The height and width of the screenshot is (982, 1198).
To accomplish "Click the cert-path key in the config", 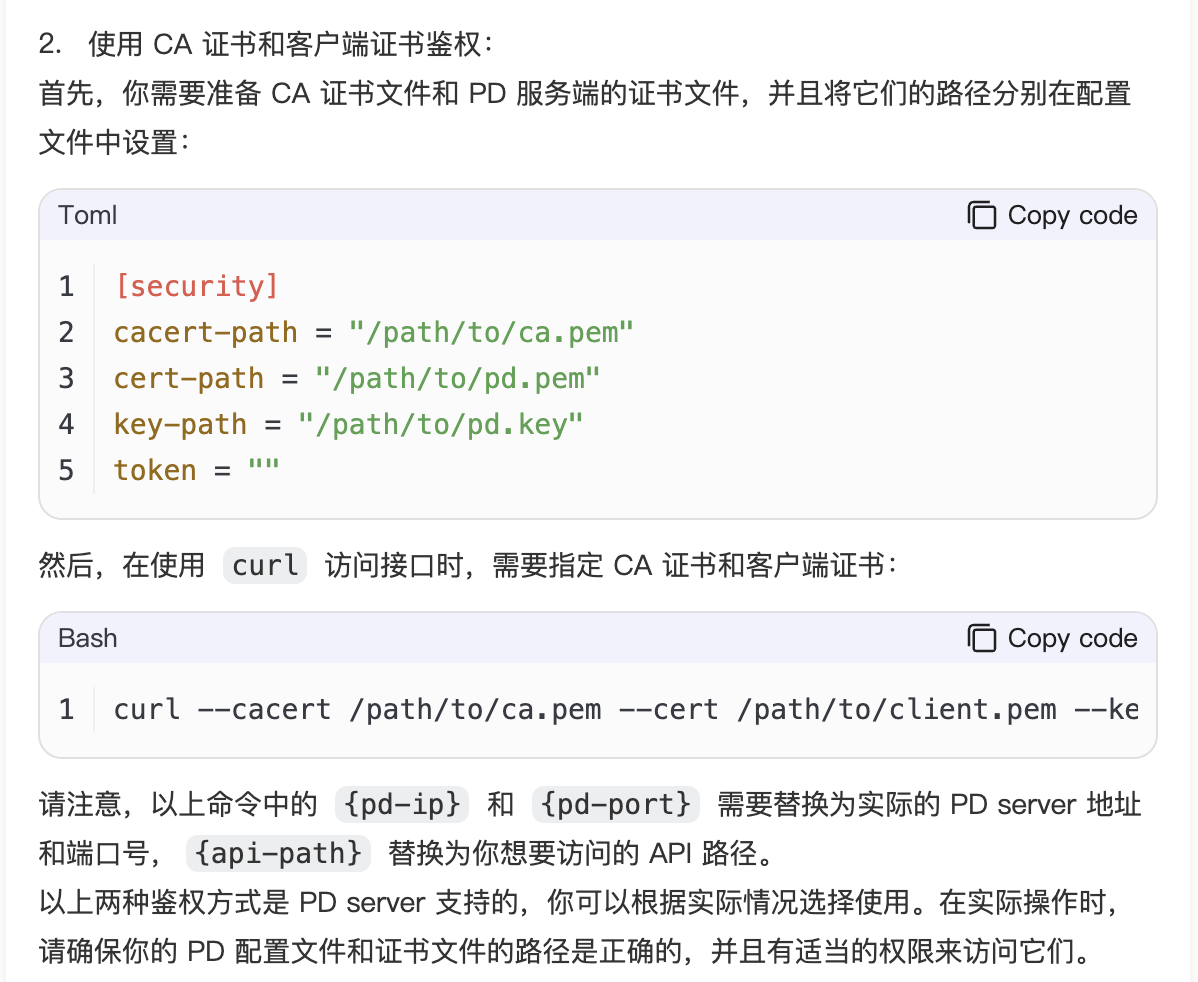I will [188, 378].
